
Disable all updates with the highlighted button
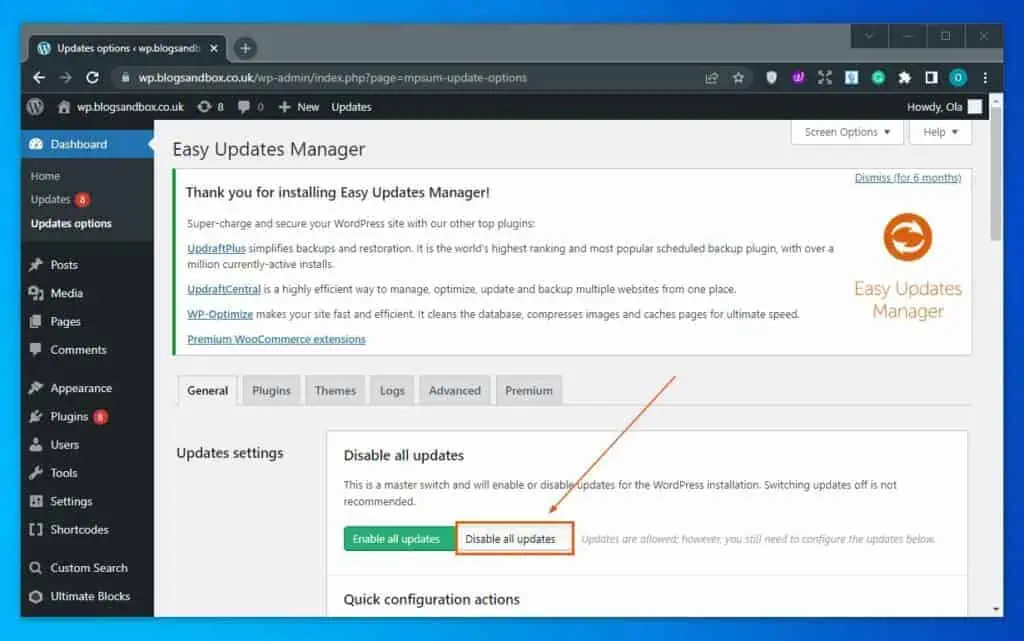coord(513,538)
